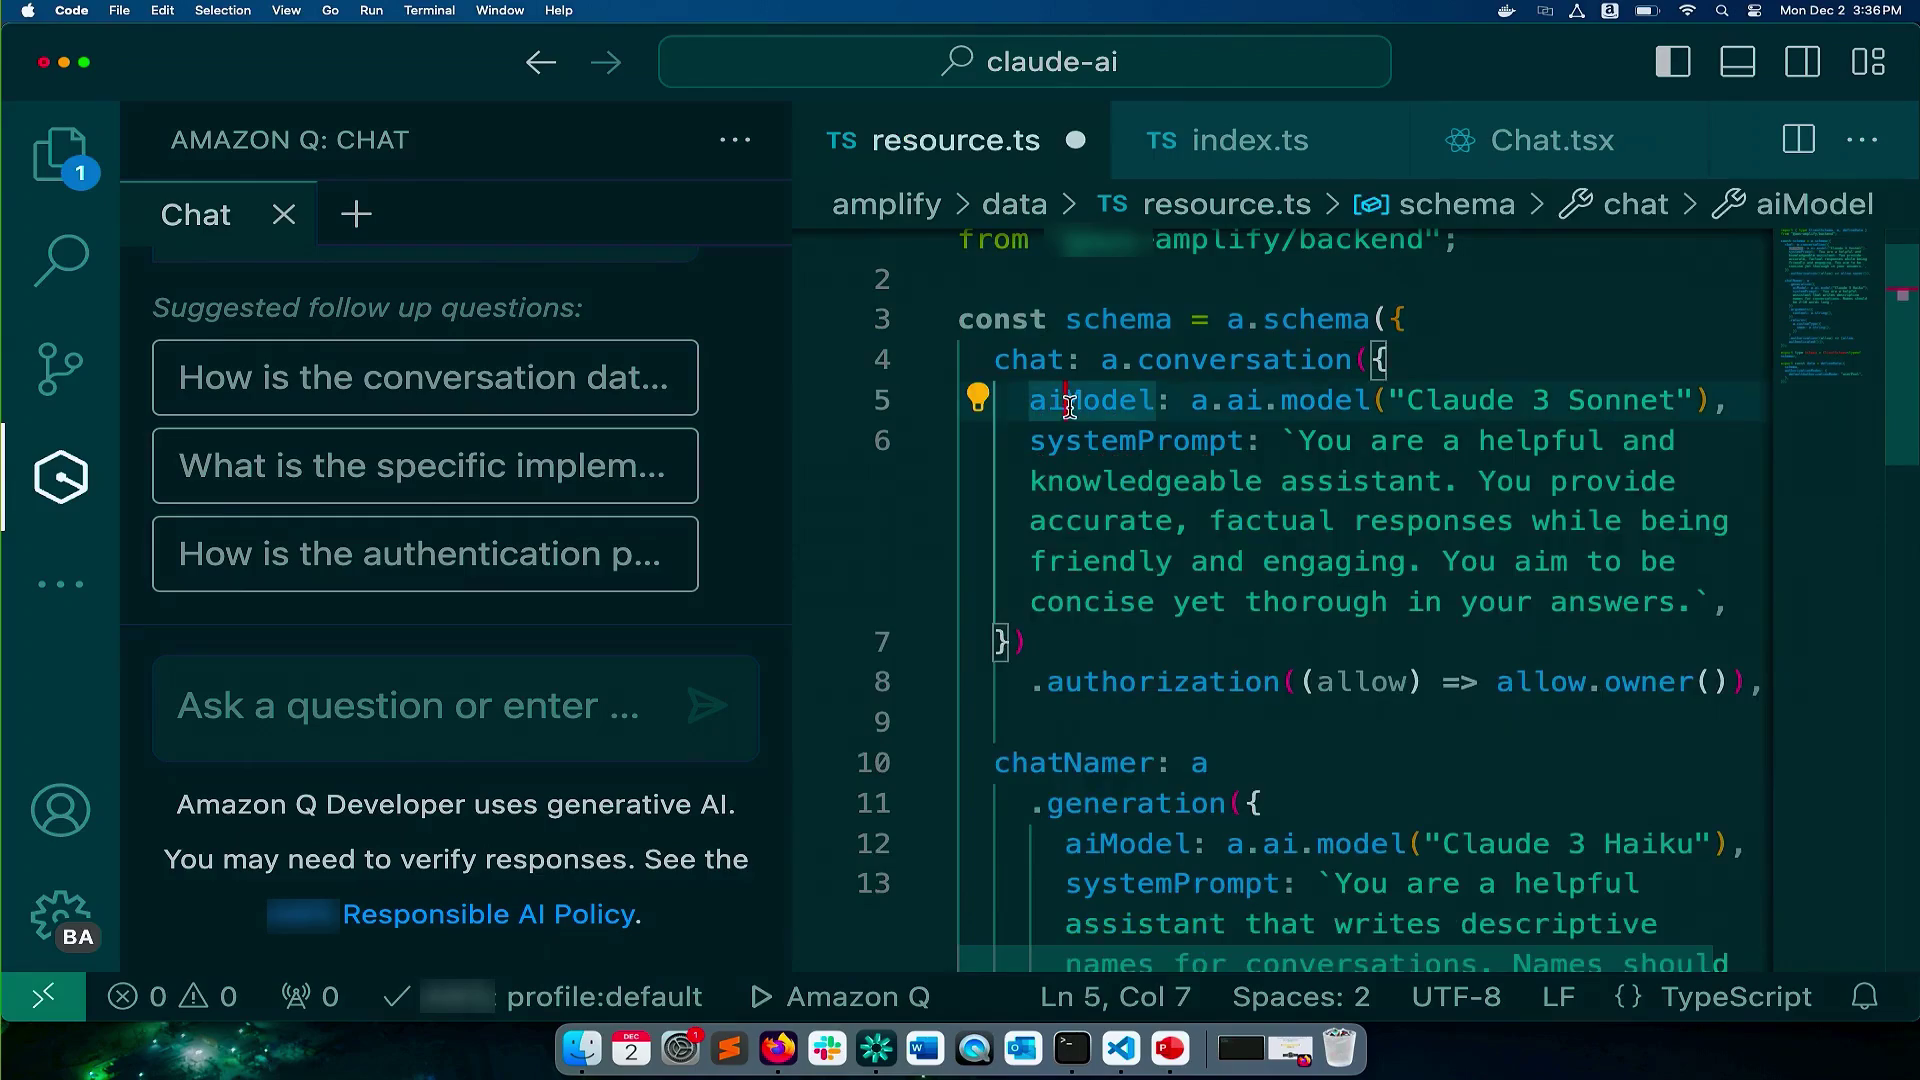Select the Amazon Q icon in activity bar
Viewport: 1920px width, 1080px height.
pyautogui.click(x=61, y=476)
